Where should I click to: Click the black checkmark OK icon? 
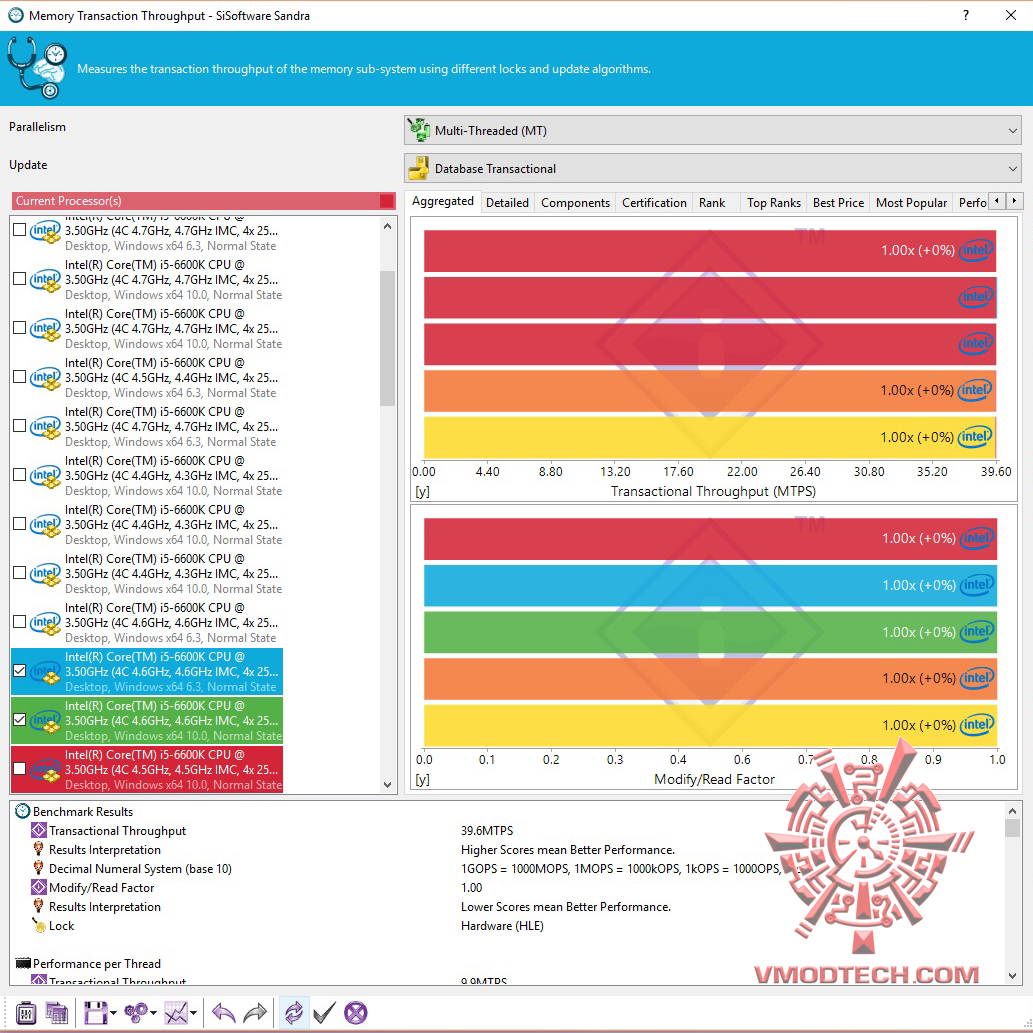(x=324, y=1013)
